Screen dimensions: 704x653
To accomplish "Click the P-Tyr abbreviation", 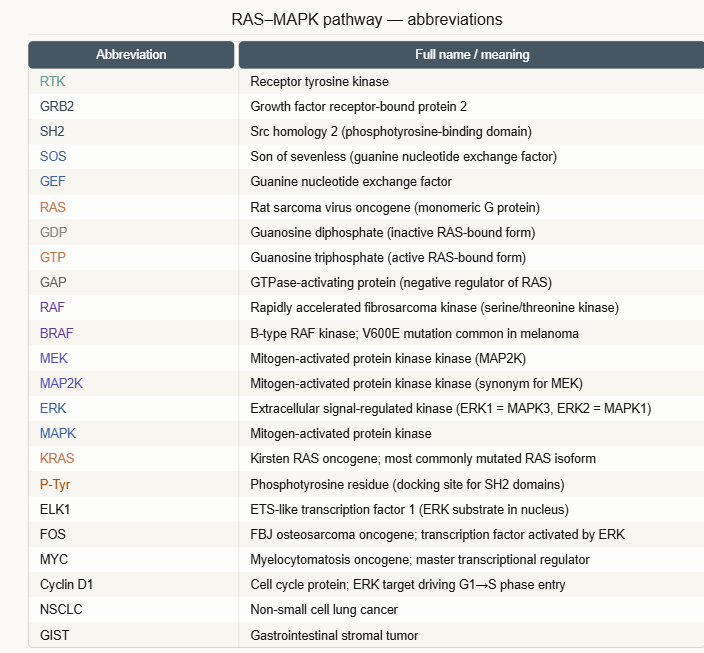I will pyautogui.click(x=57, y=484).
